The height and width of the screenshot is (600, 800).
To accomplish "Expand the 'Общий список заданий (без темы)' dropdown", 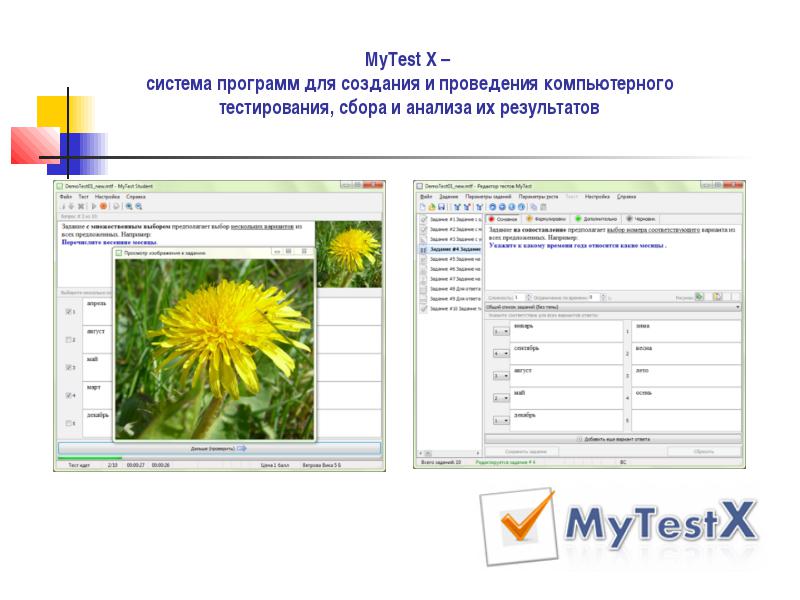I will tap(613, 307).
